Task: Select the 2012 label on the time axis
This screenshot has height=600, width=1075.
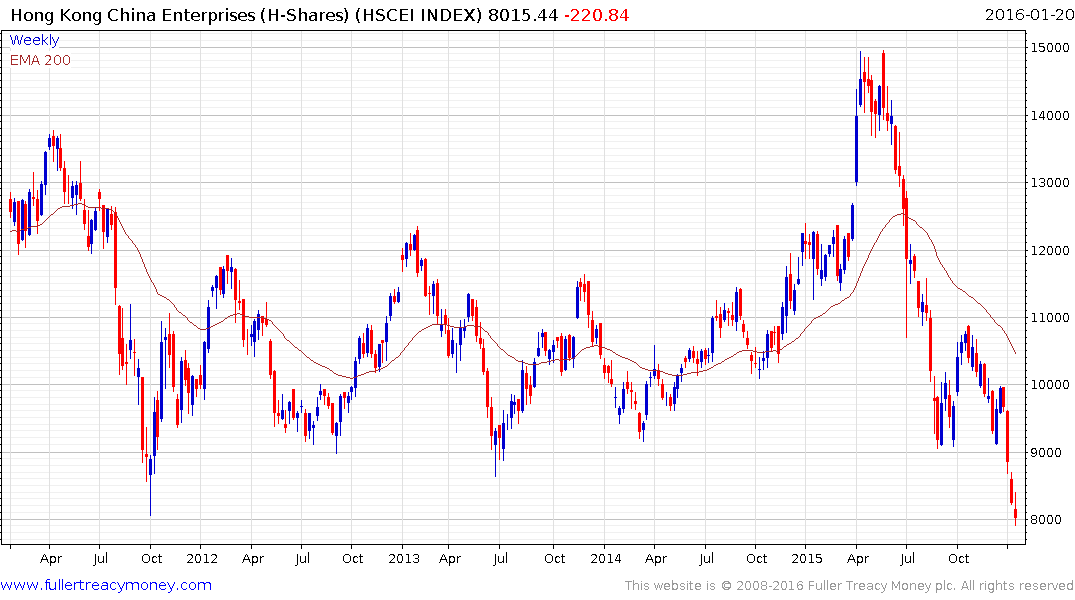Action: [x=201, y=558]
